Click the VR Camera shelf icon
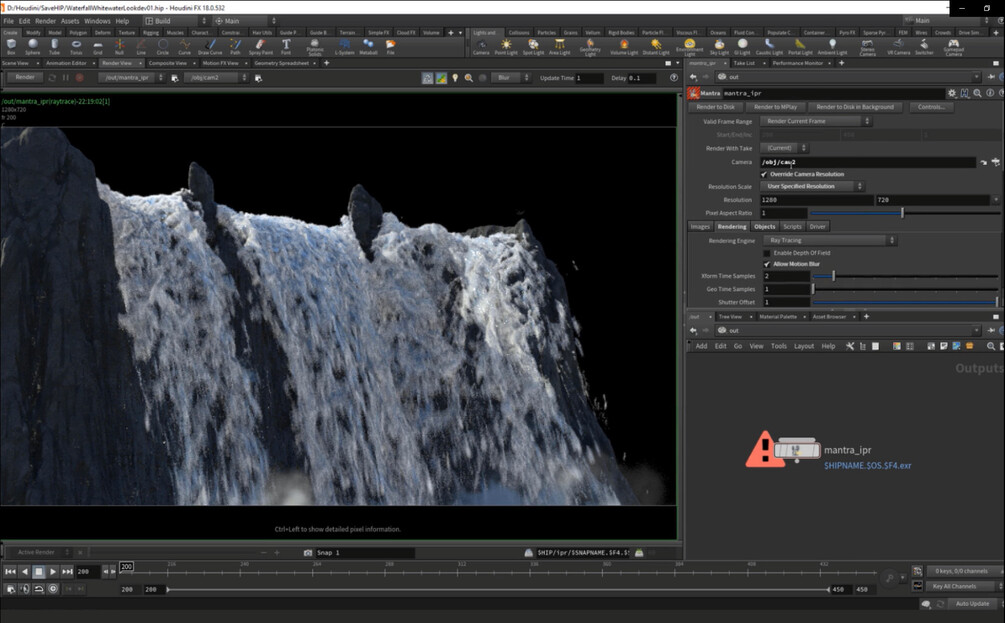Image resolution: width=1005 pixels, height=623 pixels. tap(897, 46)
